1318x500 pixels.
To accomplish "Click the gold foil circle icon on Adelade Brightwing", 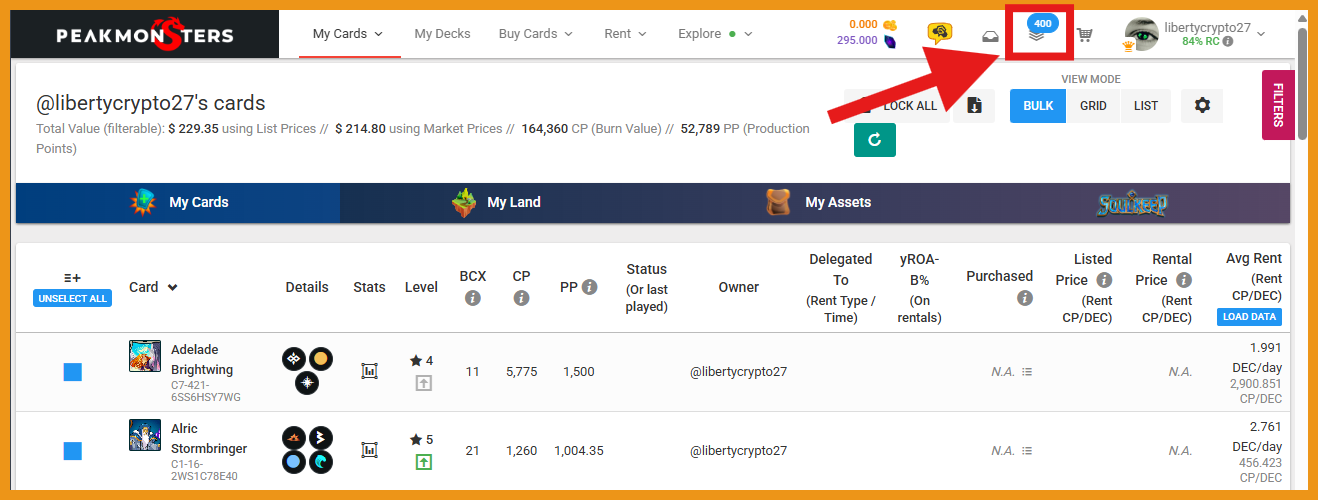I will point(322,359).
